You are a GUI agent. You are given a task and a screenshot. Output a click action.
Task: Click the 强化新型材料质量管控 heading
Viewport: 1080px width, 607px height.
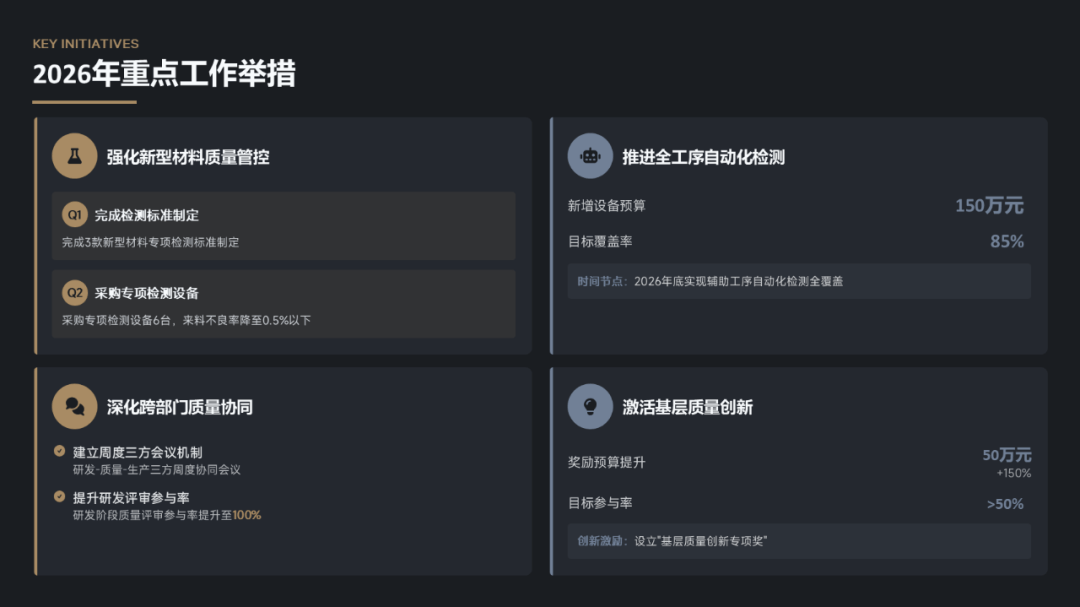(188, 157)
